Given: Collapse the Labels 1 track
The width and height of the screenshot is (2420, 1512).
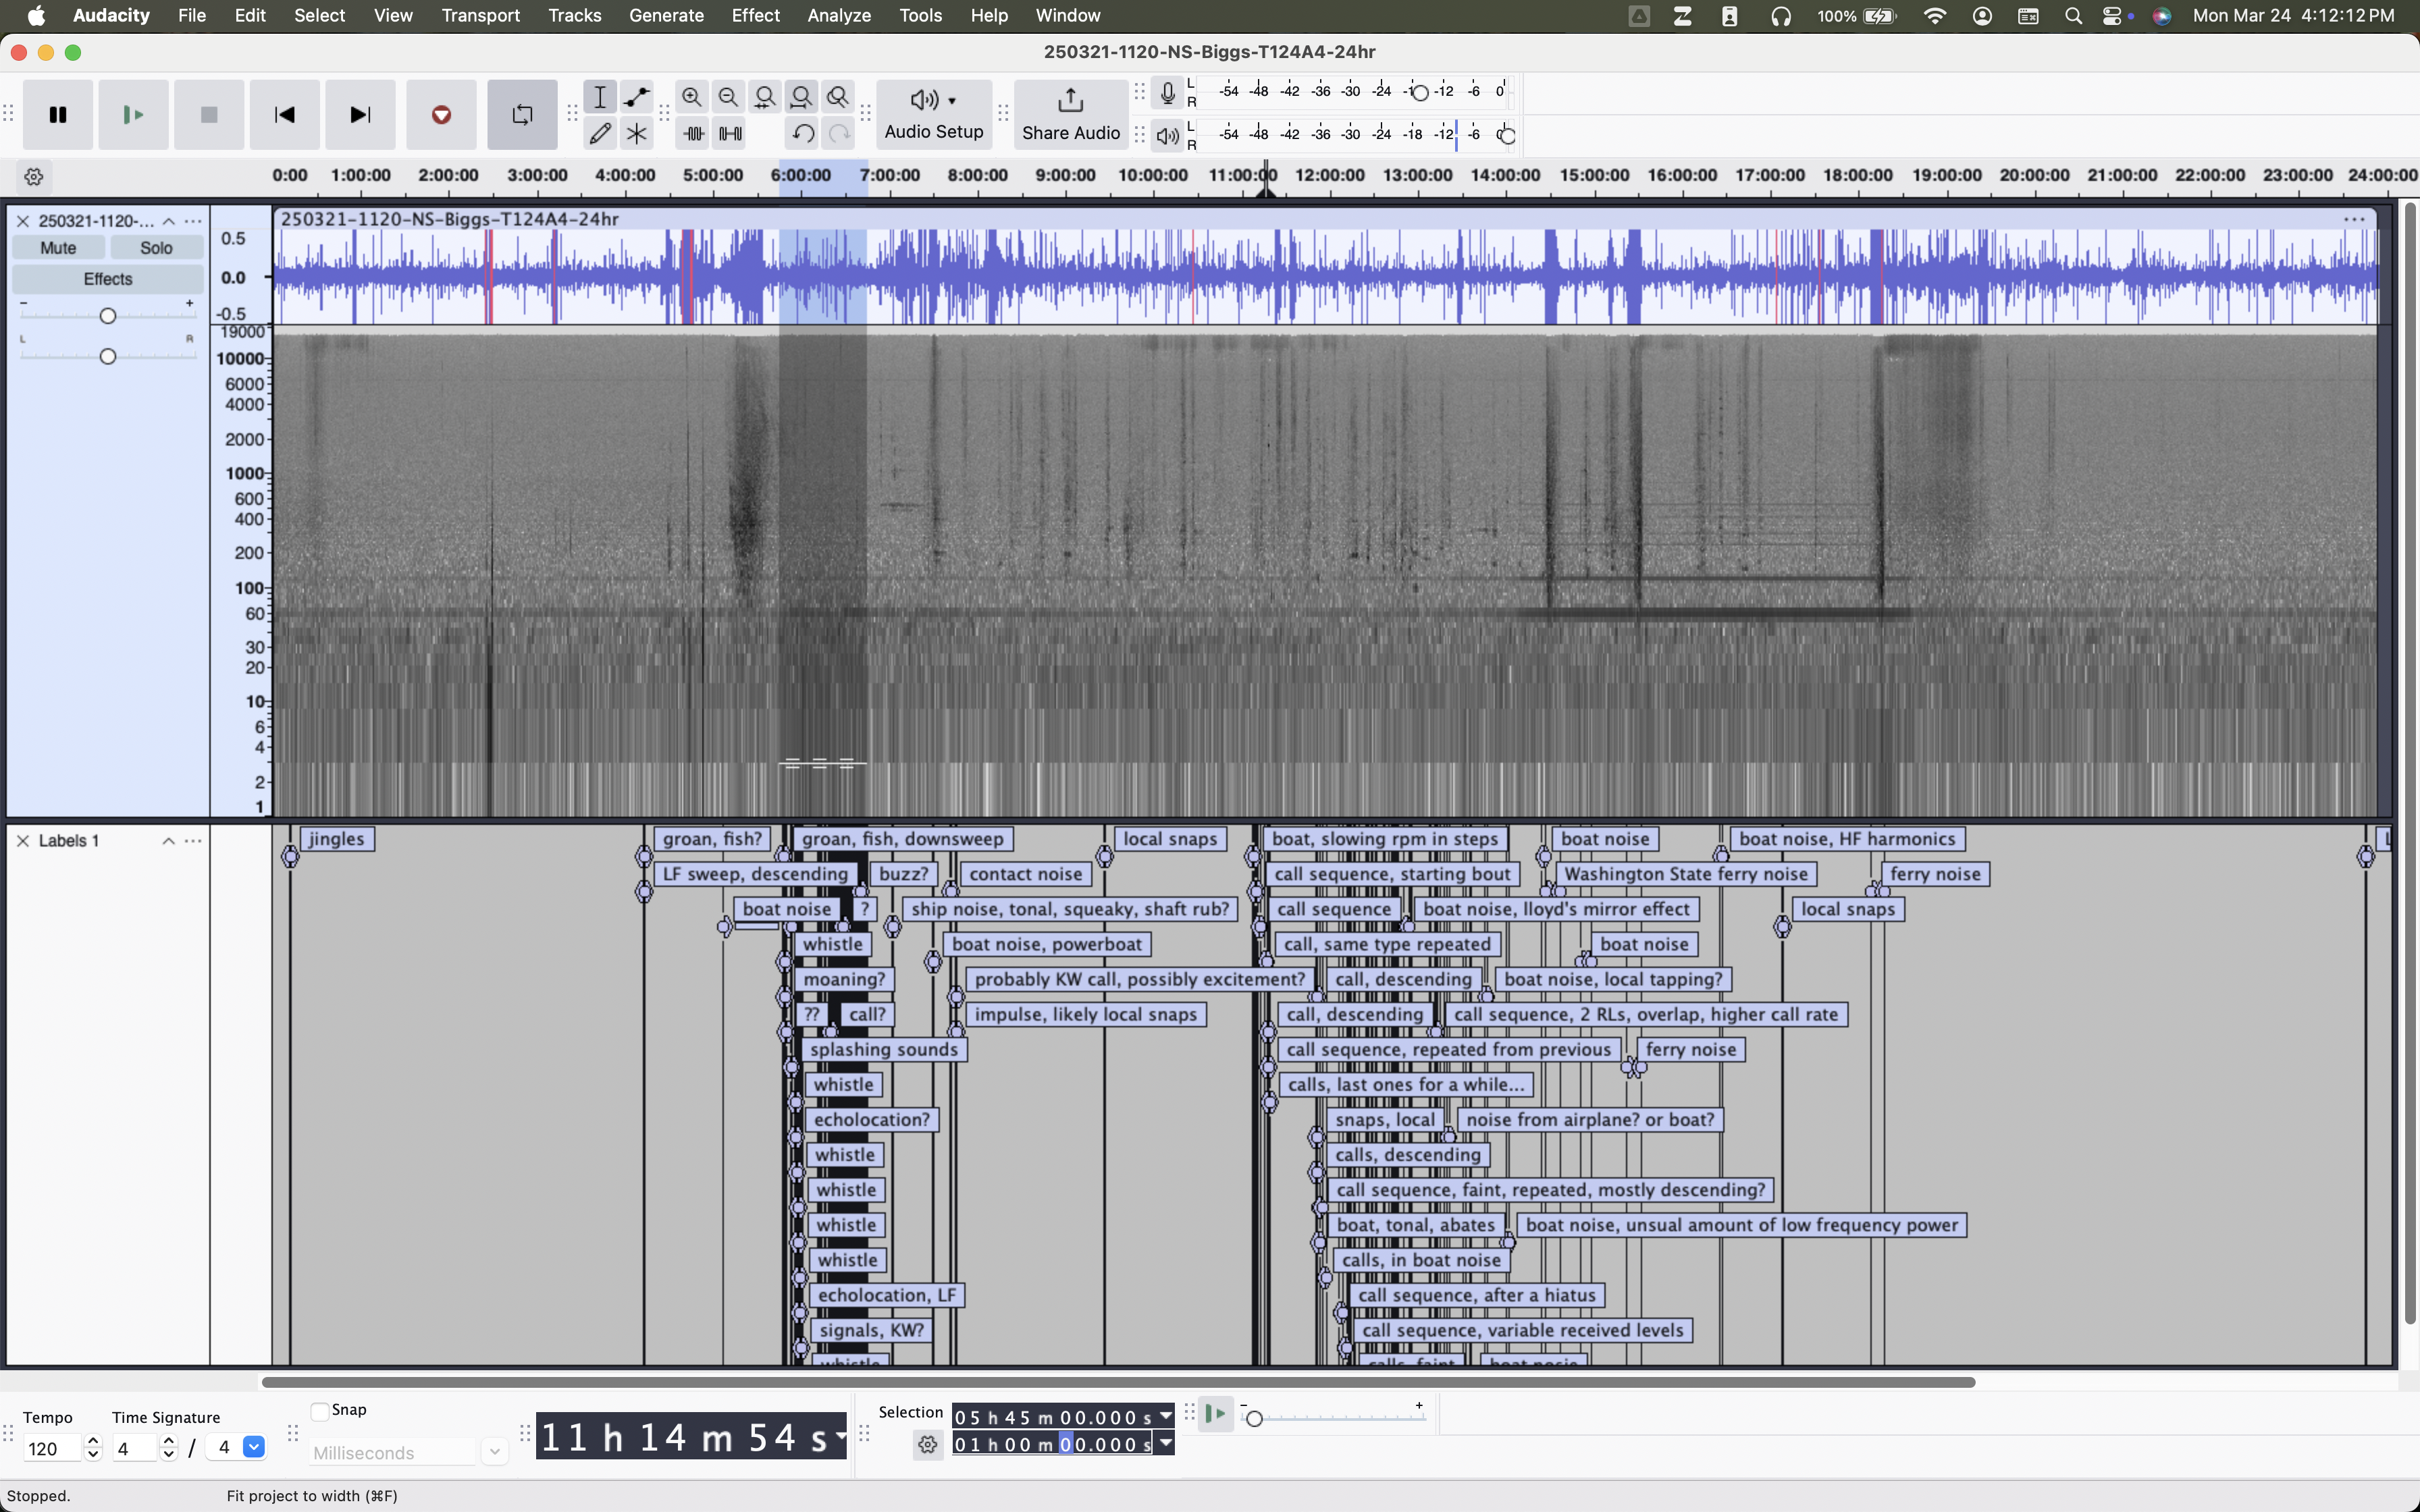Looking at the screenshot, I should tap(168, 841).
